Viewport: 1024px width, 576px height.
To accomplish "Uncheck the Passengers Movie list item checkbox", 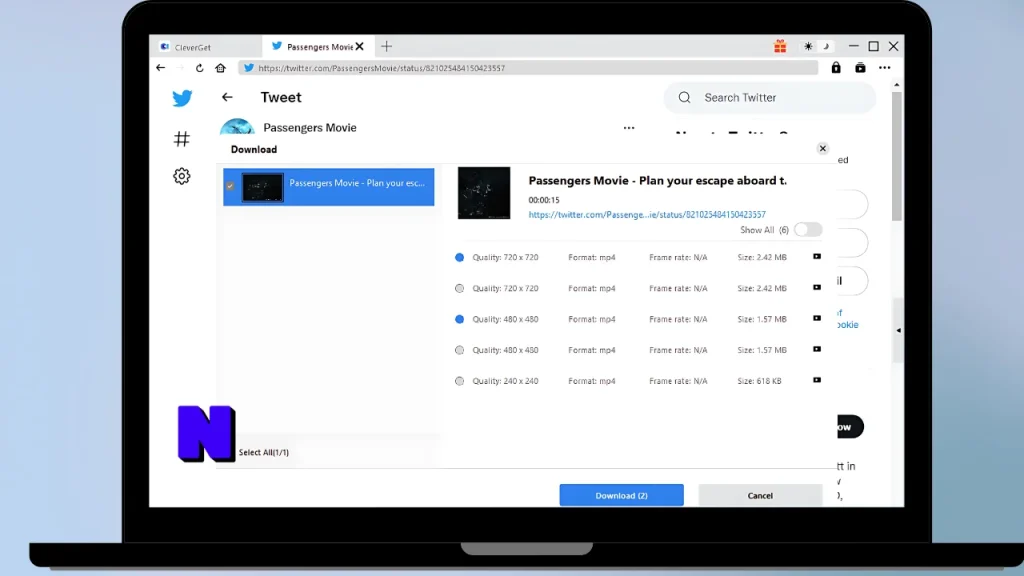I will point(230,186).
